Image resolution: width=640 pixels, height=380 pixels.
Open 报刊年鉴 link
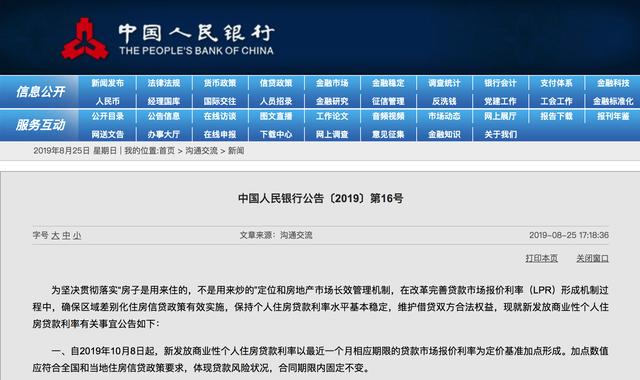(613, 116)
